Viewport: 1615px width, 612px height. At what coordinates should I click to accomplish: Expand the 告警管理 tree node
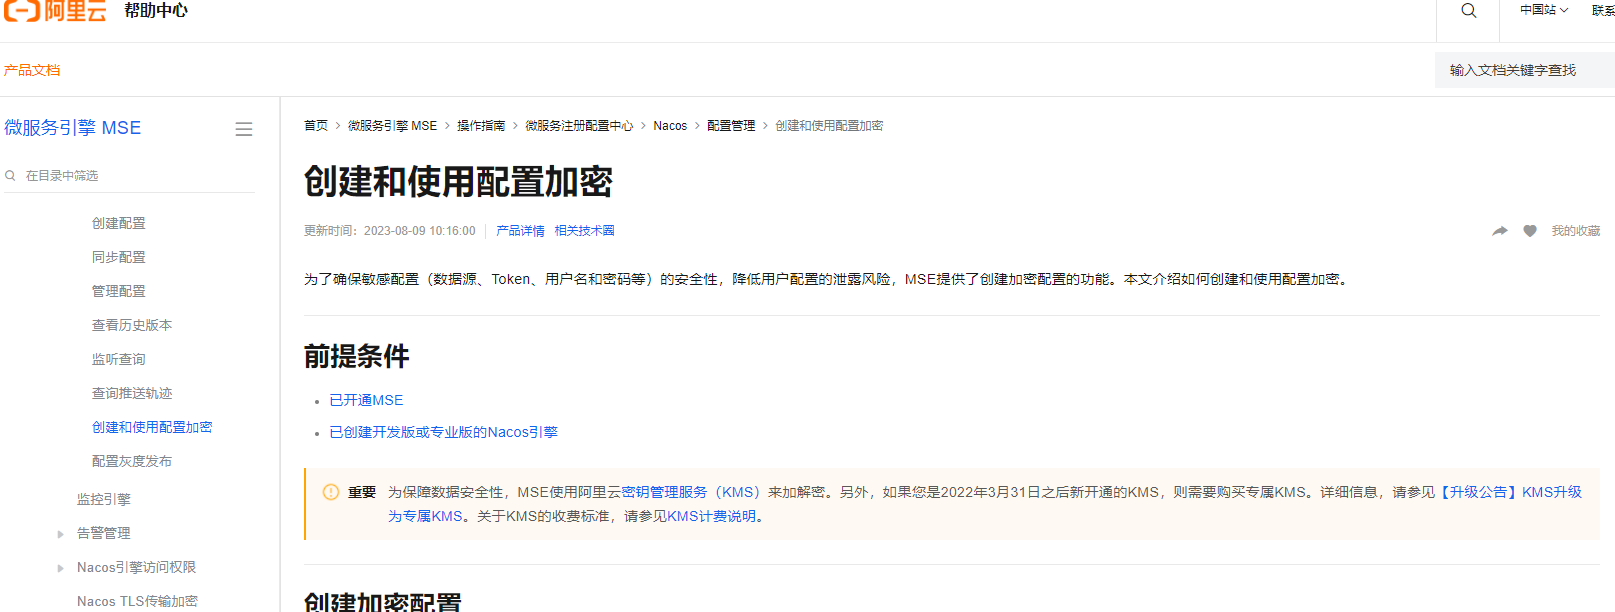coord(60,534)
